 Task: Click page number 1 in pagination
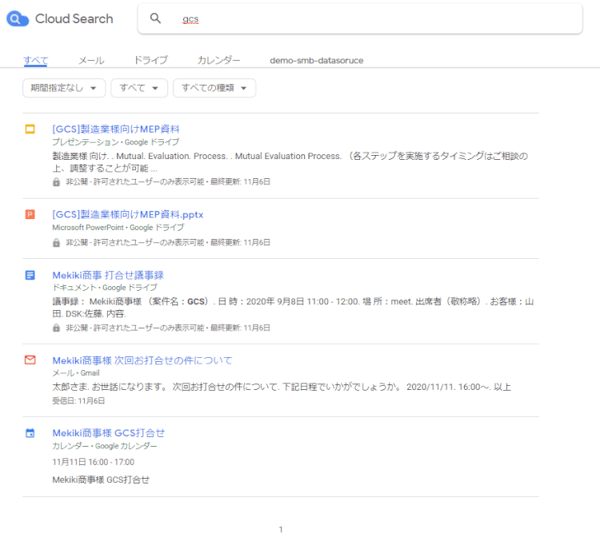(281, 529)
